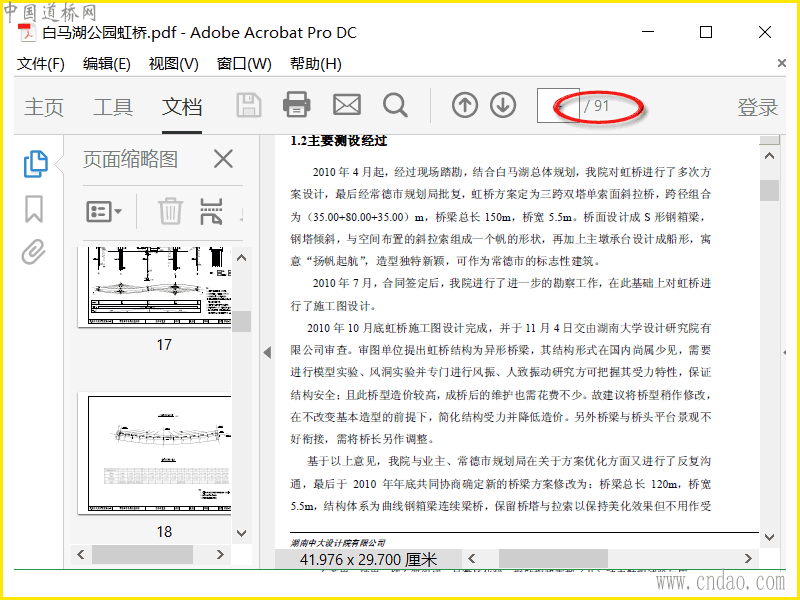Click the rotate/extract pages icon in thumbnails toolbar

coord(211,211)
